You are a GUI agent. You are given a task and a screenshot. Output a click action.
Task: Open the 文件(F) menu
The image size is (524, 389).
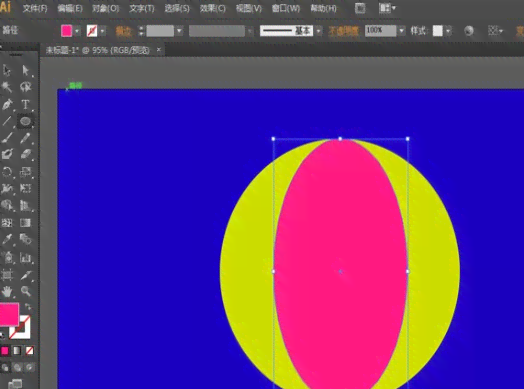coord(35,8)
